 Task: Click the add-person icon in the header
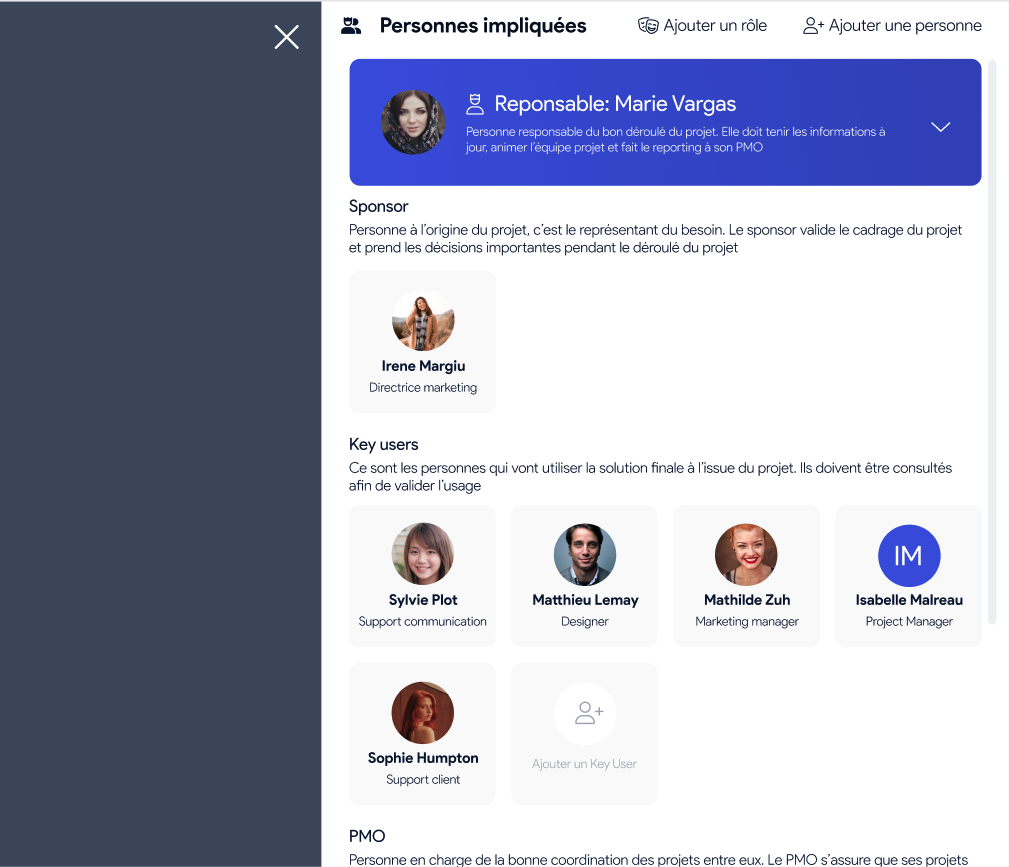[813, 26]
